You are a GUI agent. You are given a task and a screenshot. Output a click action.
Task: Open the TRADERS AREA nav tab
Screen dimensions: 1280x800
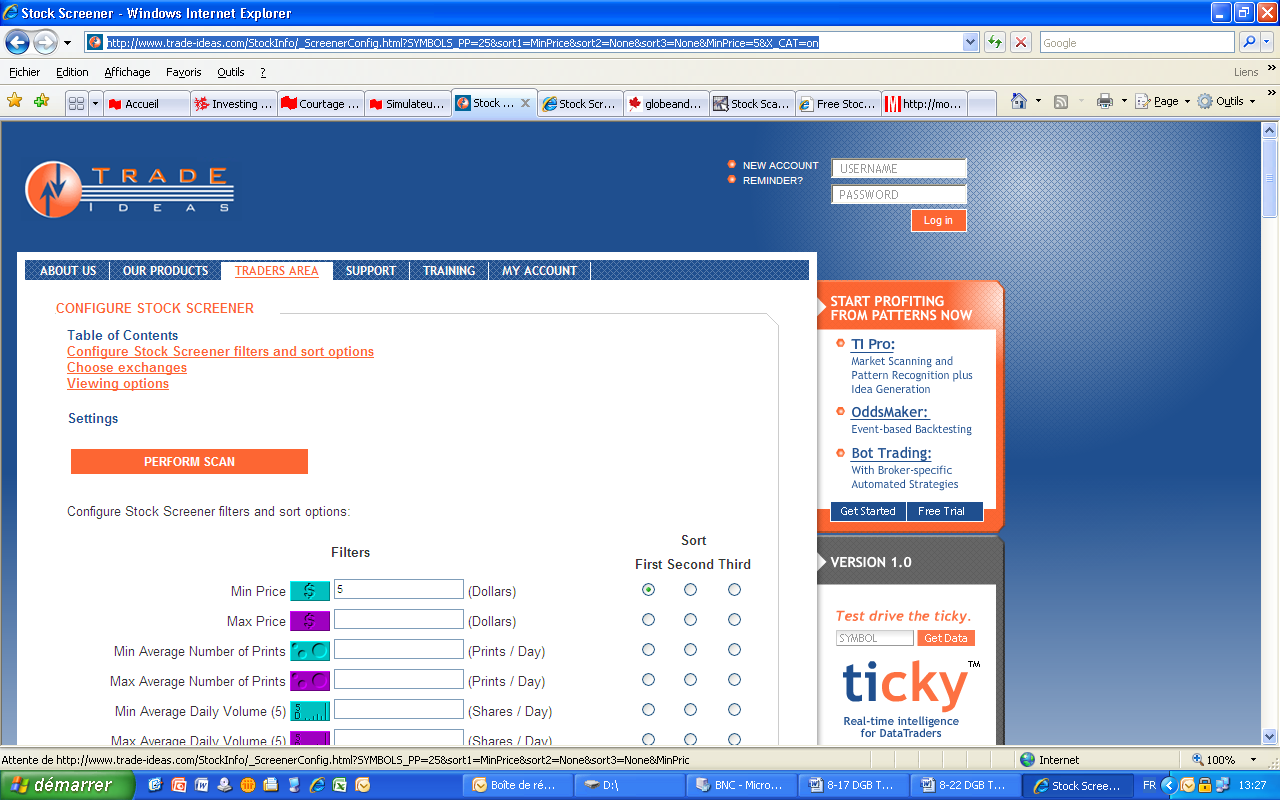pyautogui.click(x=277, y=271)
